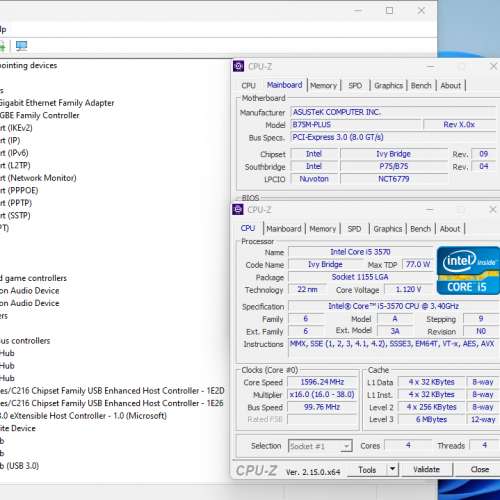Open the SPD tab in upper CPU-Z window
This screenshot has width=500, height=500.
tap(355, 86)
